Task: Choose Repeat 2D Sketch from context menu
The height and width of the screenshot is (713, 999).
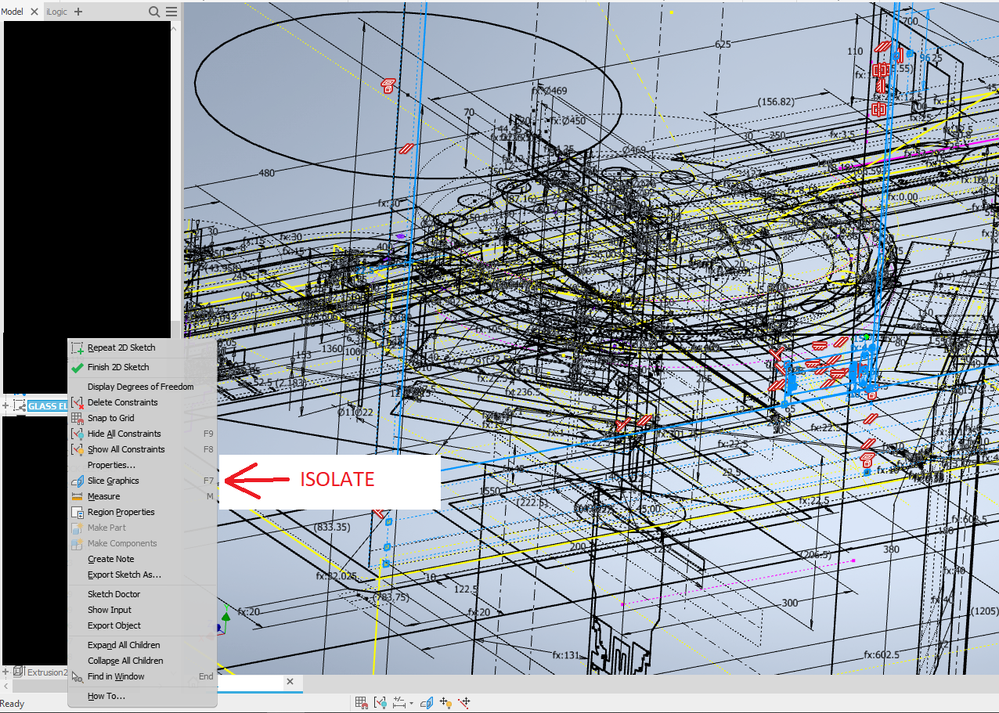Action: pos(142,348)
